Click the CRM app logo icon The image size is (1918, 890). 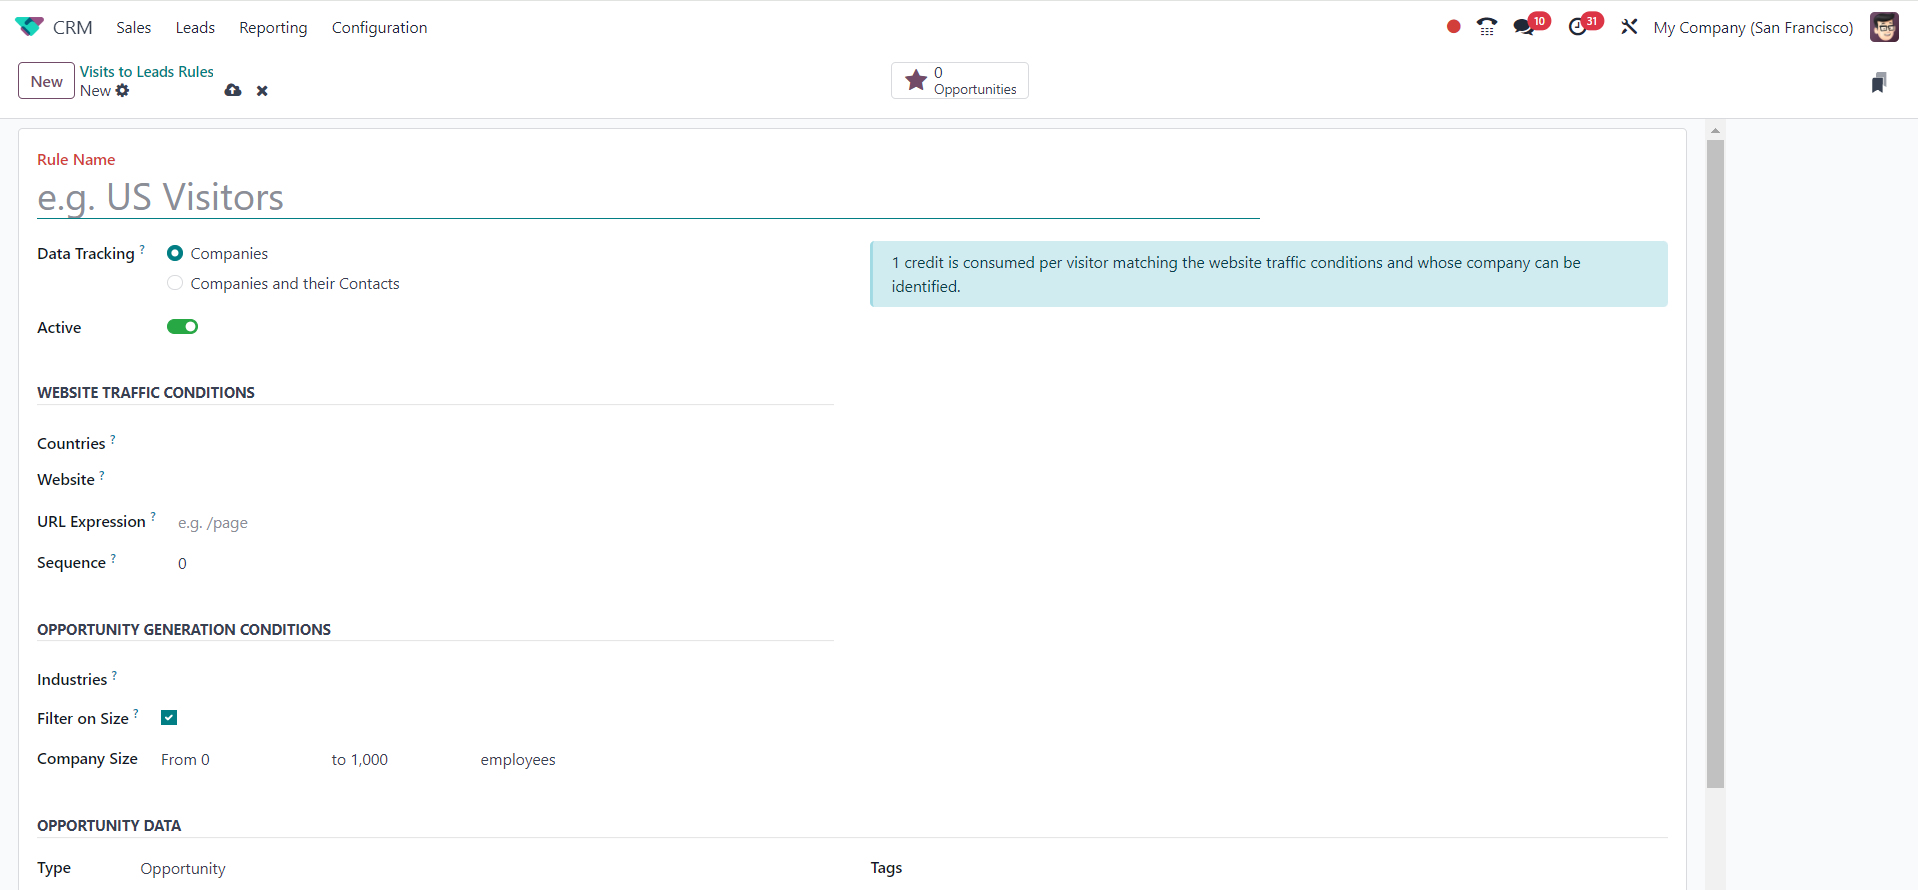point(29,27)
